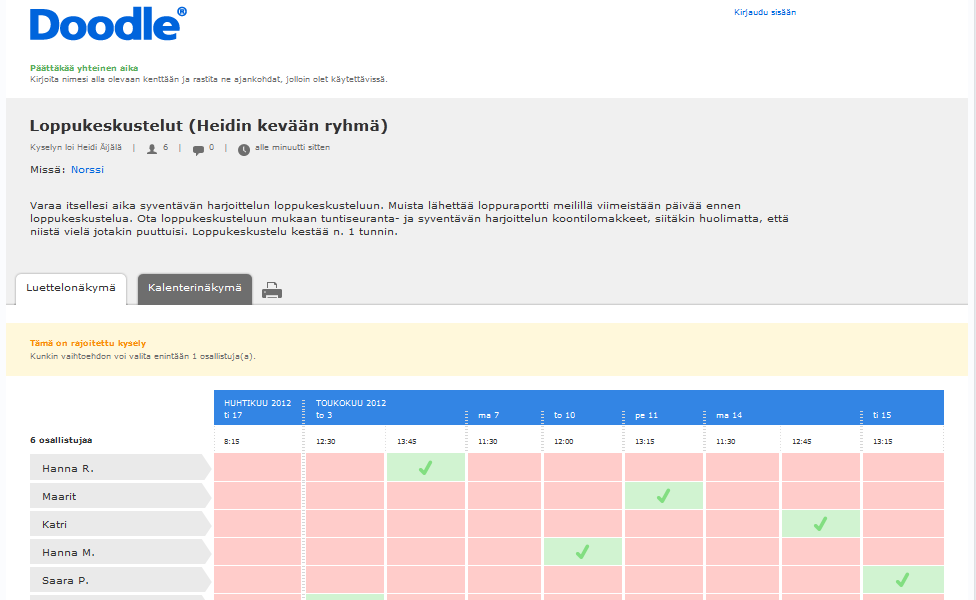The width and height of the screenshot is (976, 600).
Task: Click Katri's red cell under ti 15
Action: (x=903, y=523)
